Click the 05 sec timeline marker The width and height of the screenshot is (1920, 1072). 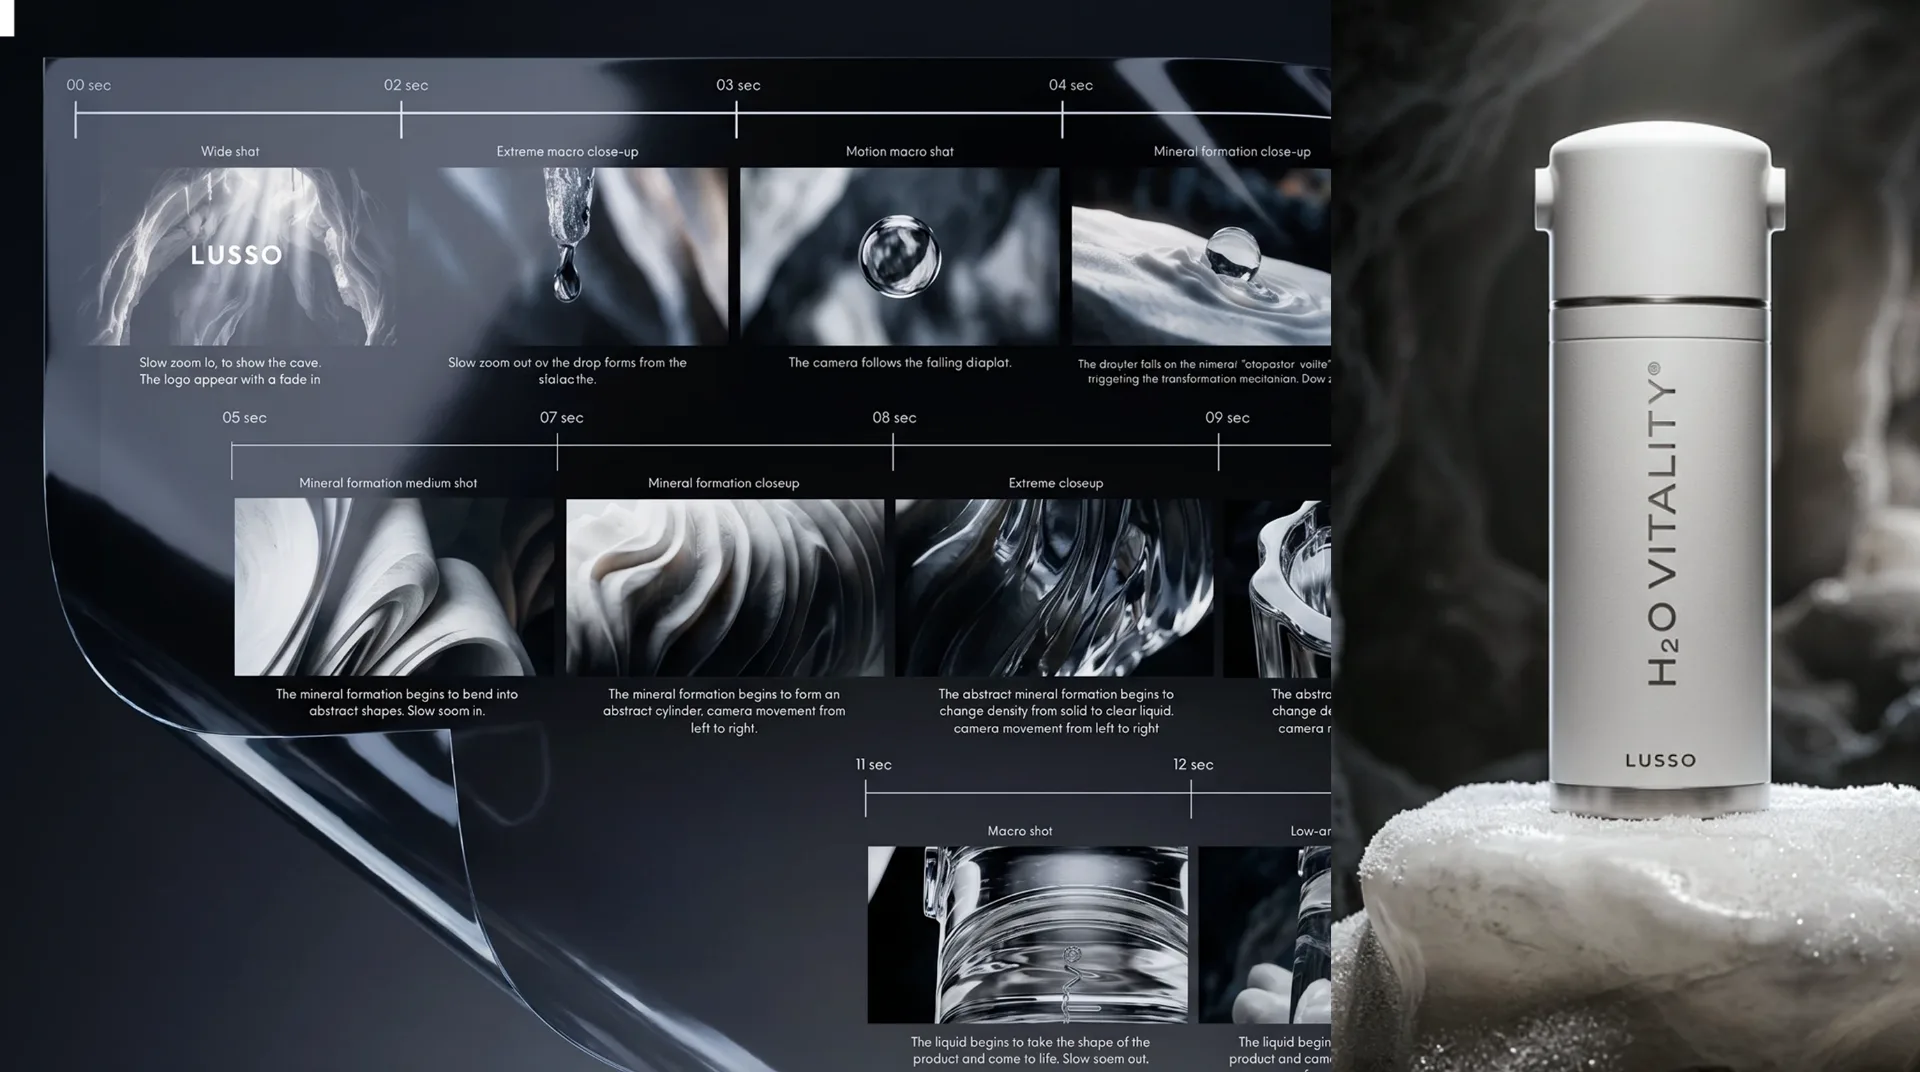[x=244, y=417]
